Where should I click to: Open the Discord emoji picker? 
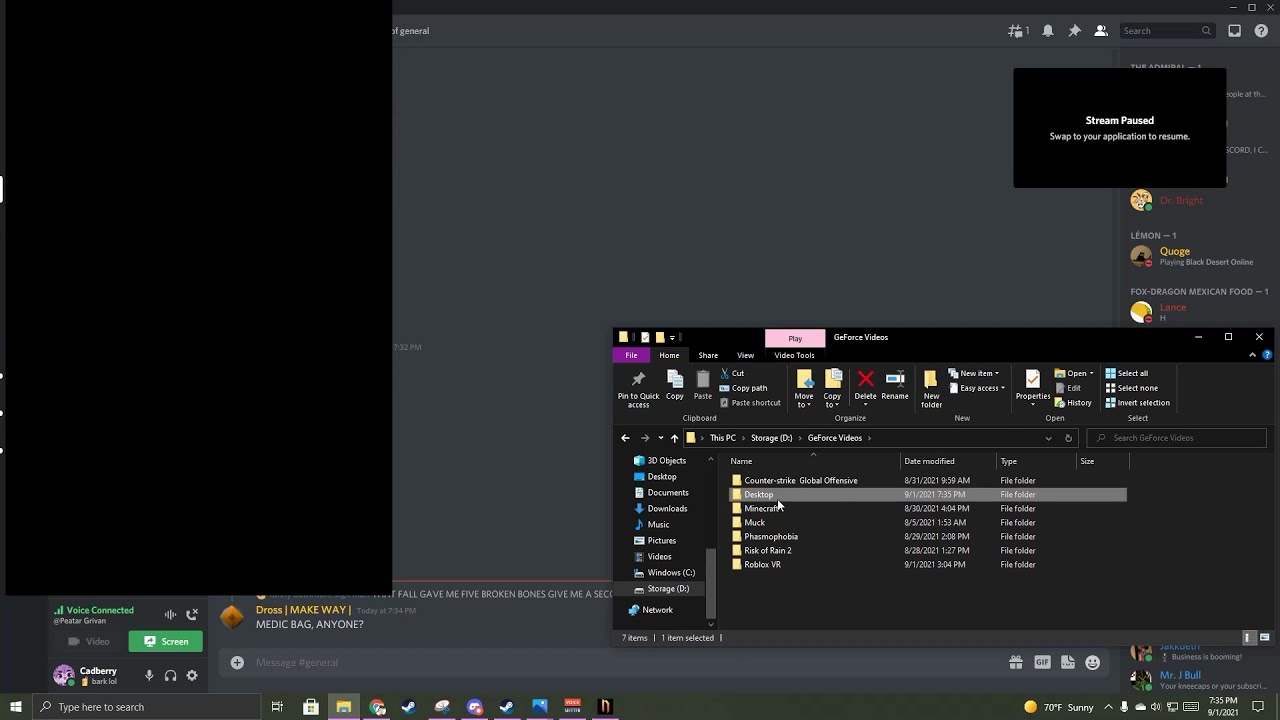(x=1092, y=662)
